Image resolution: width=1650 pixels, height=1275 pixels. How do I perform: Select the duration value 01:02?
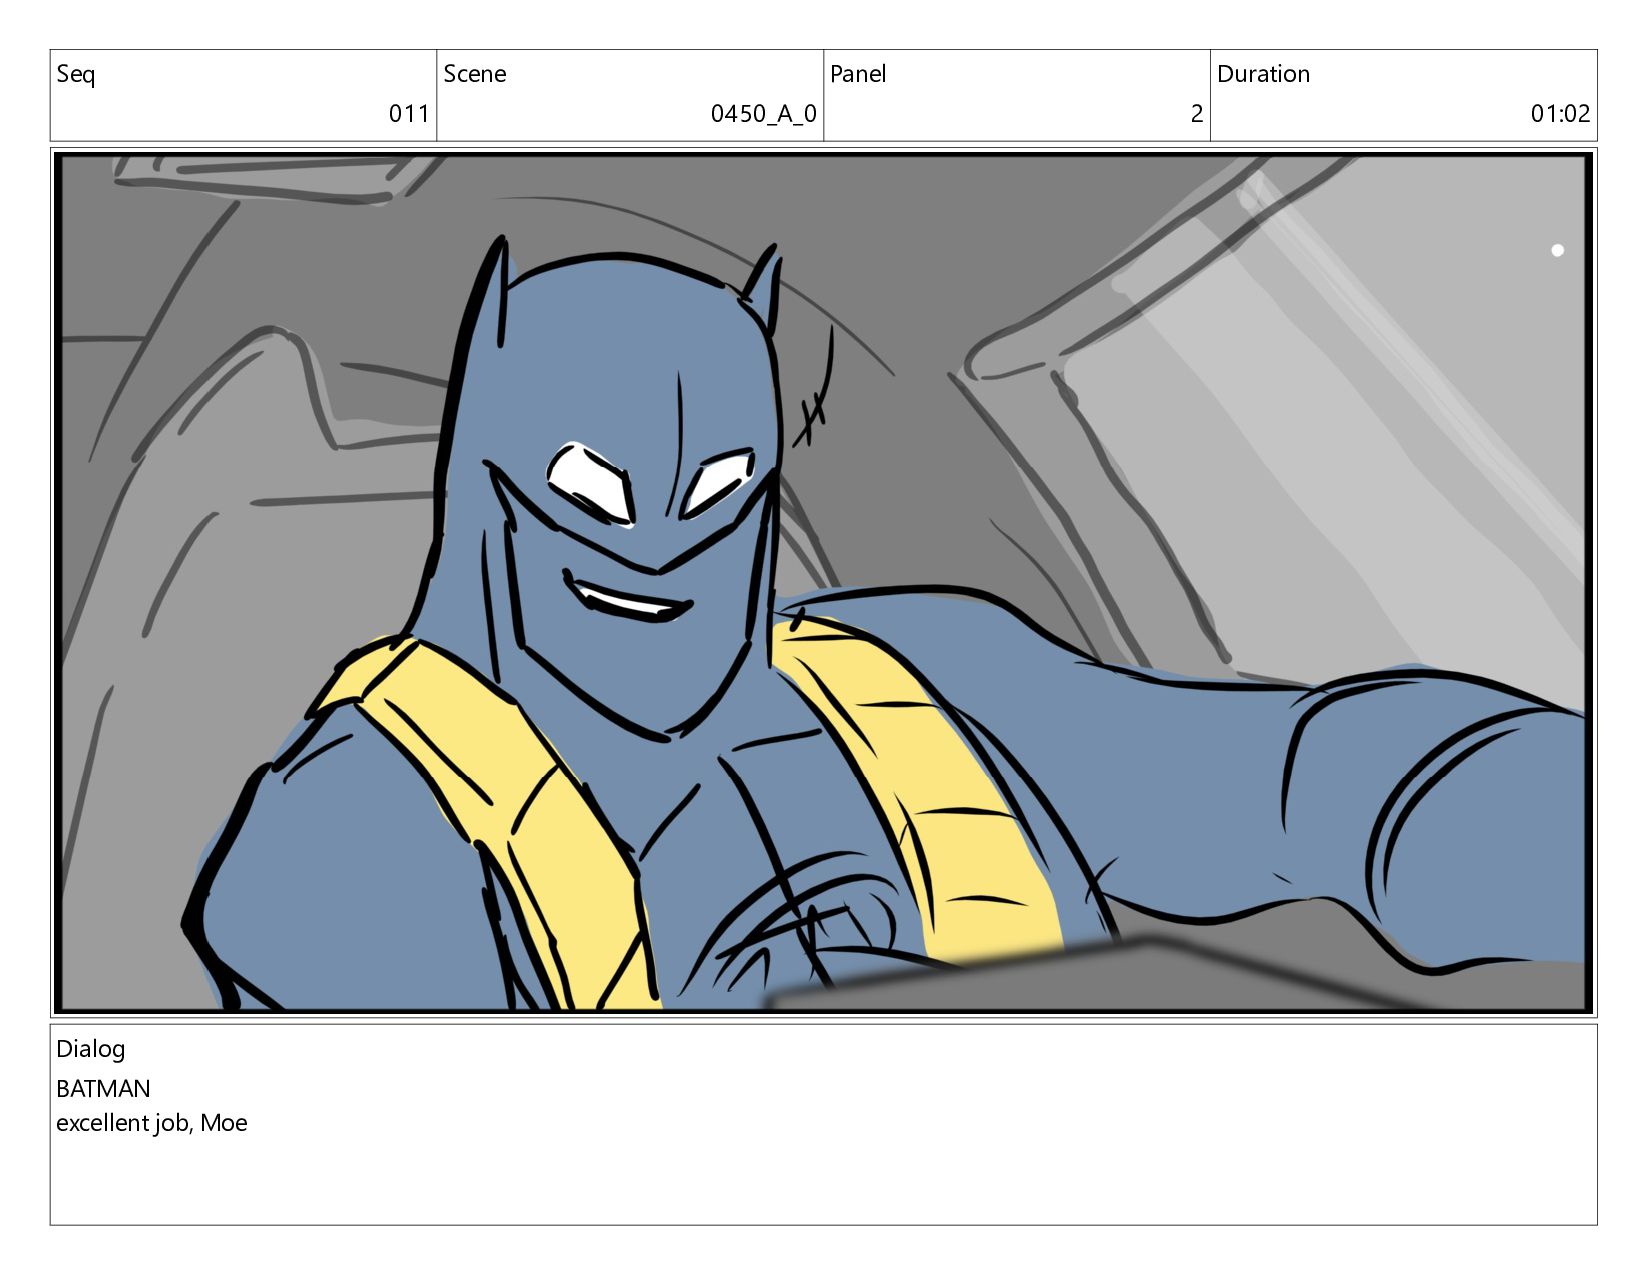point(1560,114)
